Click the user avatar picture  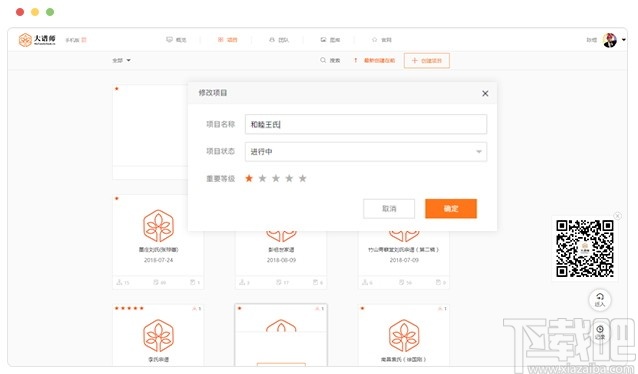tap(610, 40)
